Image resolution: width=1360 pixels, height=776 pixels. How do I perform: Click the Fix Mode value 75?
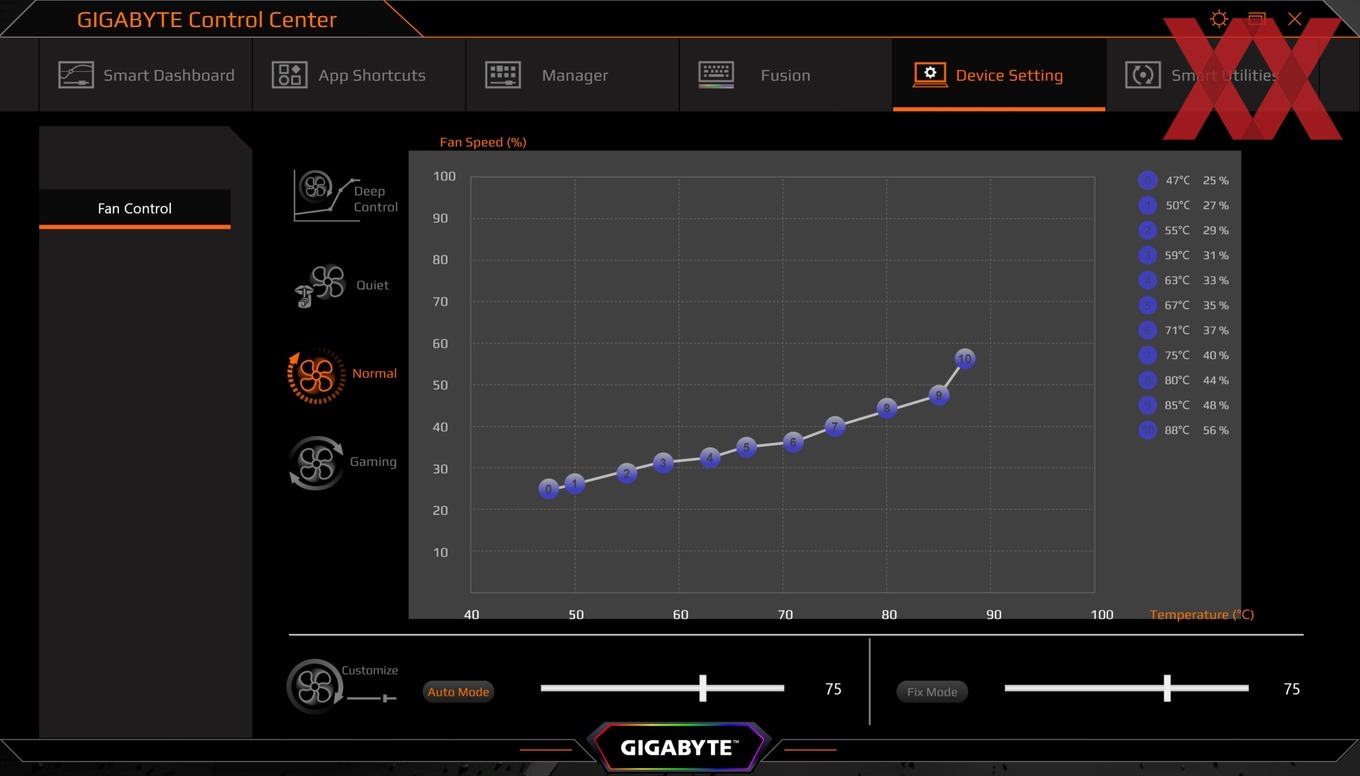tap(1291, 689)
